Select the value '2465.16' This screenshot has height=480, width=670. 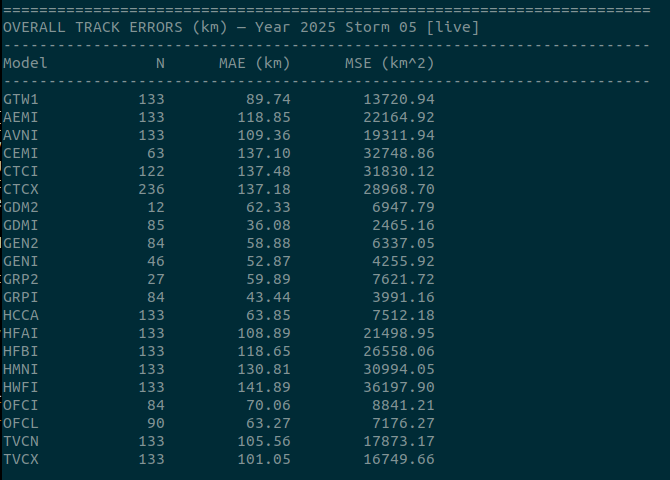[403, 225]
